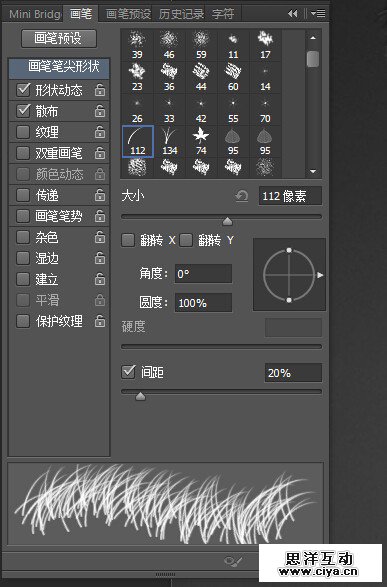The width and height of the screenshot is (387, 587).
Task: Enable the 双重画笔 checkbox
Action: (x=23, y=153)
